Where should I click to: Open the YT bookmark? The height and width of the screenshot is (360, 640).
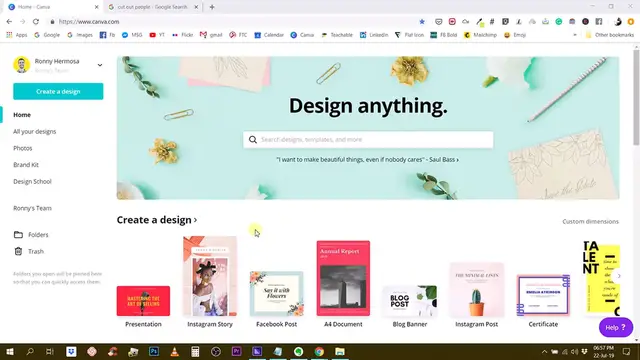click(x=157, y=35)
